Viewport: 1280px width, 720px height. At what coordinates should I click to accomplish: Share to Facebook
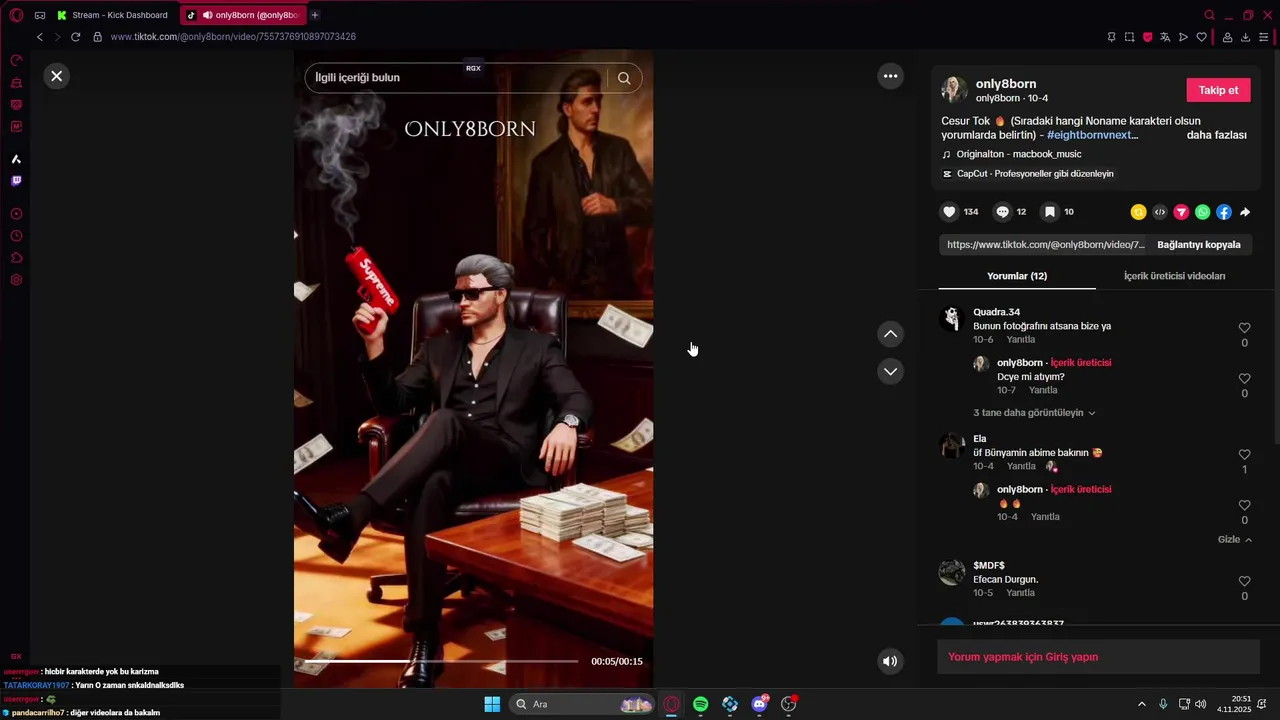tap(1224, 212)
